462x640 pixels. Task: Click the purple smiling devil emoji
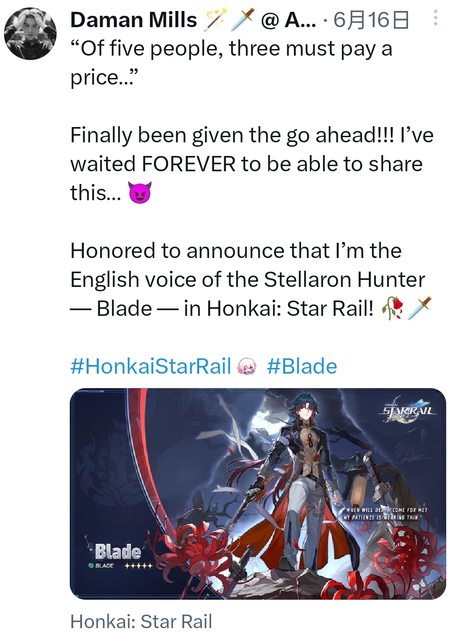coord(140,193)
